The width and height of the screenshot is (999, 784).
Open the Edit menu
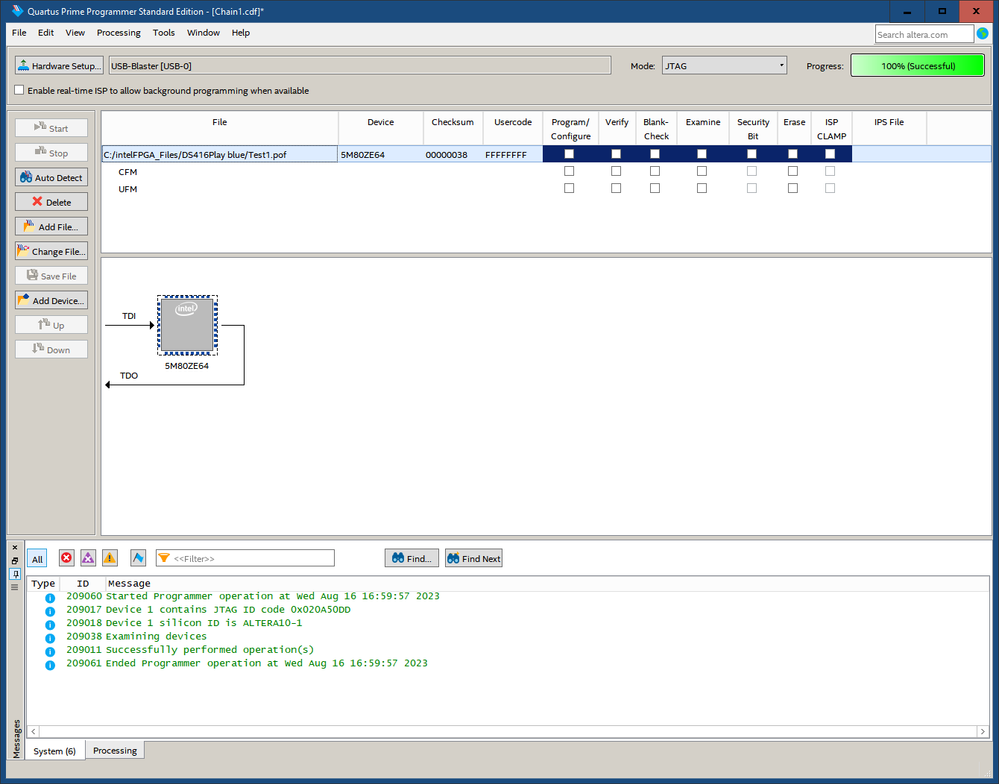click(46, 32)
